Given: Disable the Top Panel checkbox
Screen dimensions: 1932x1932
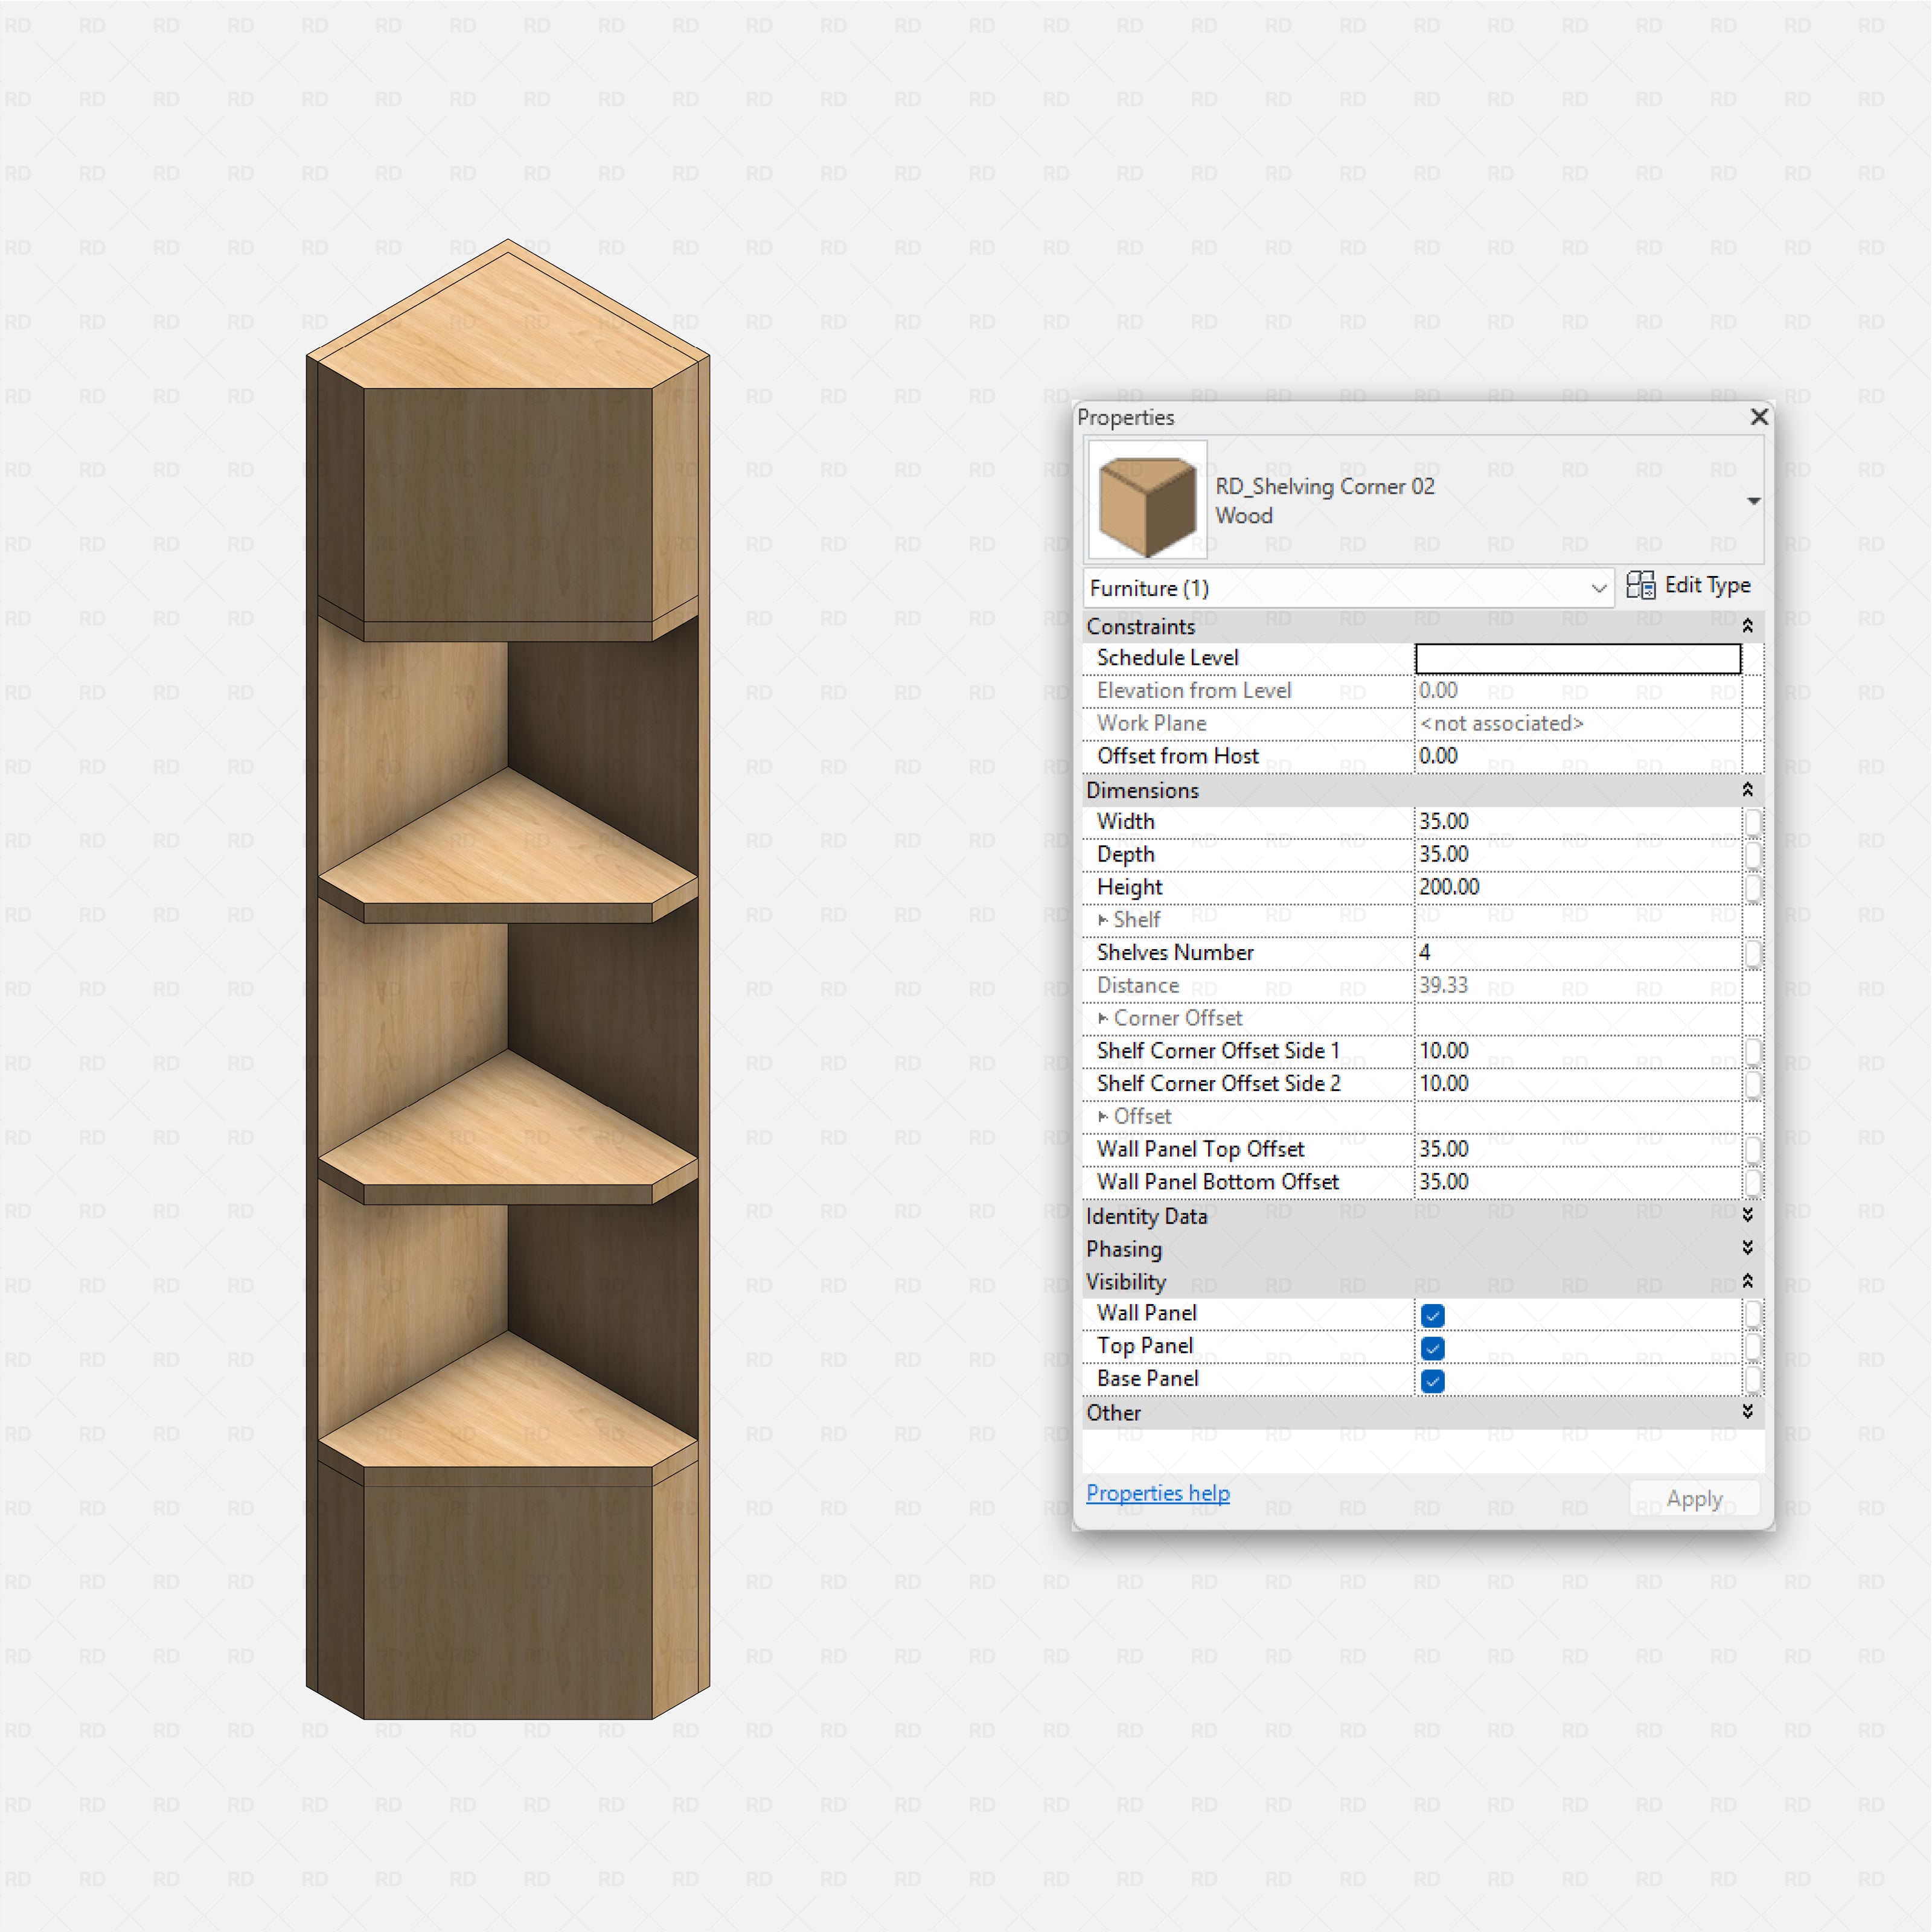Looking at the screenshot, I should 1432,1348.
